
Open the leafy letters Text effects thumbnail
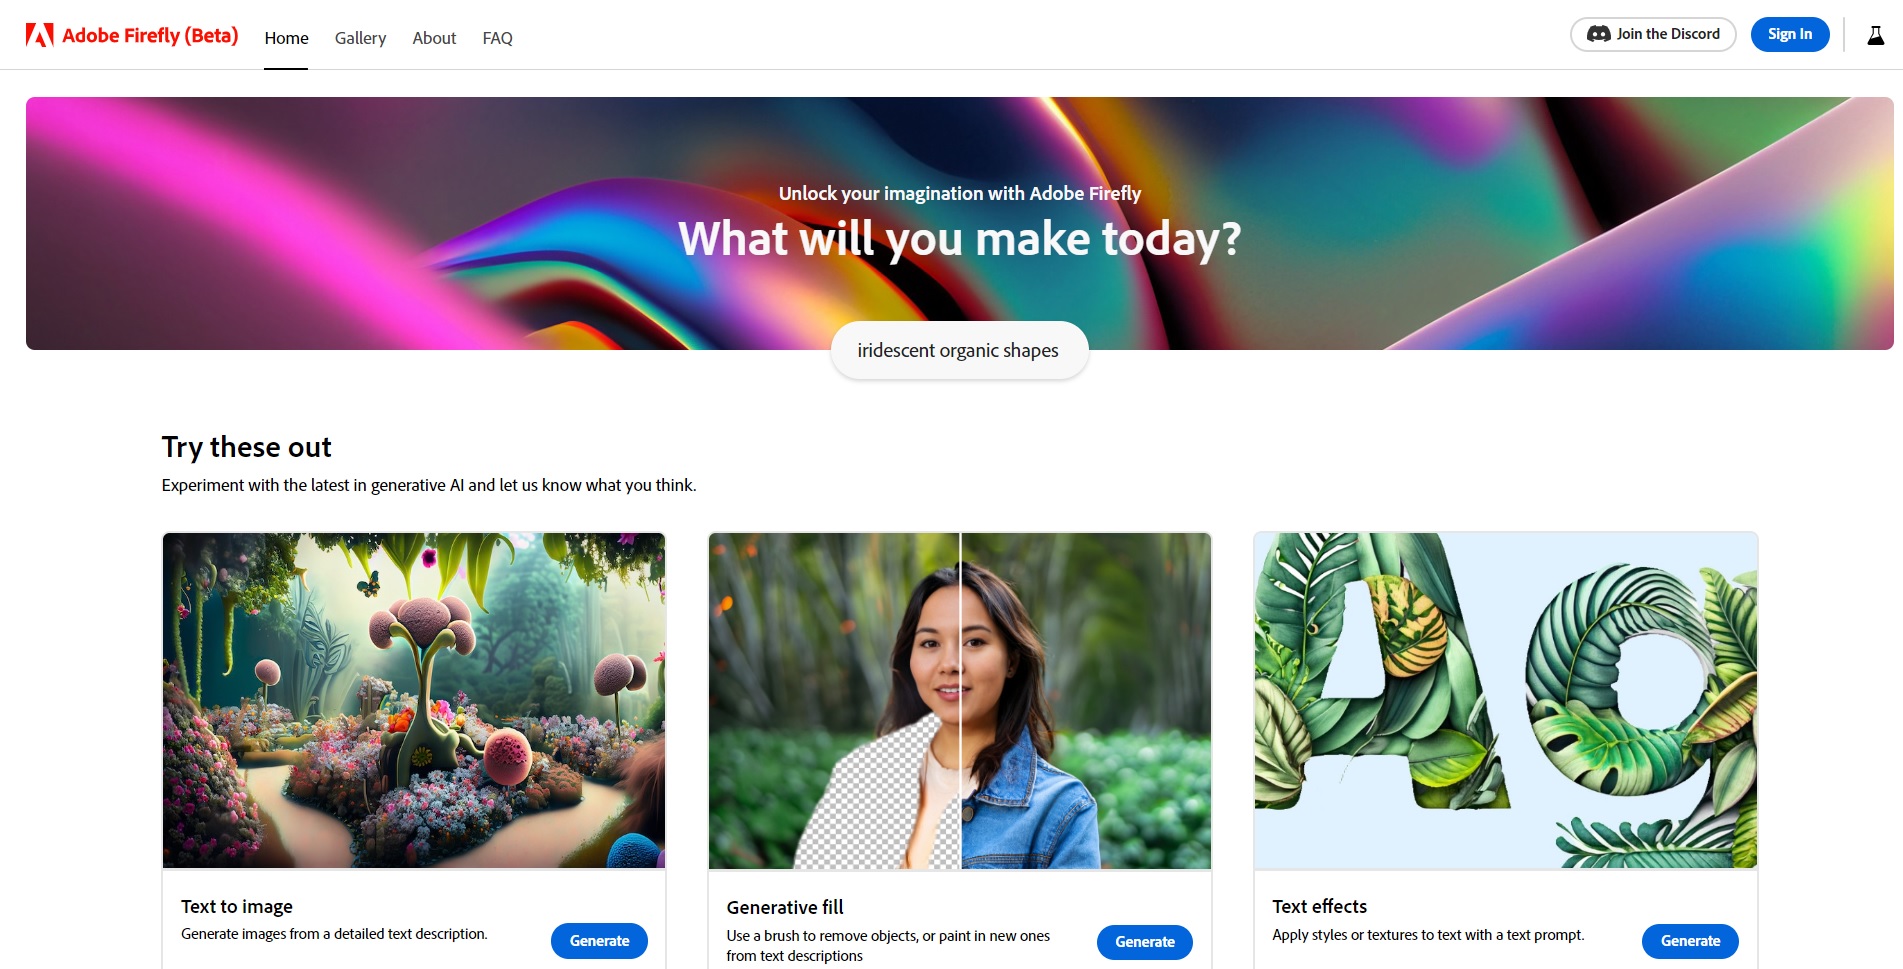1506,700
